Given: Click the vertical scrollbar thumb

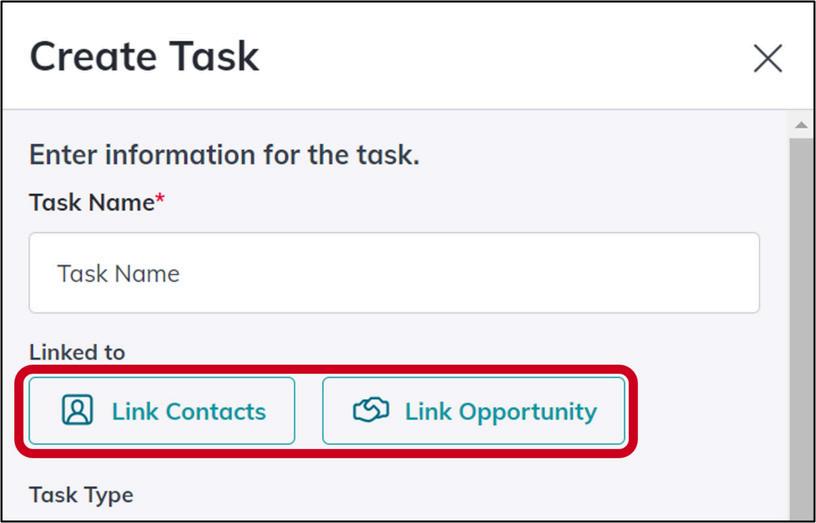Looking at the screenshot, I should click(x=801, y=328).
